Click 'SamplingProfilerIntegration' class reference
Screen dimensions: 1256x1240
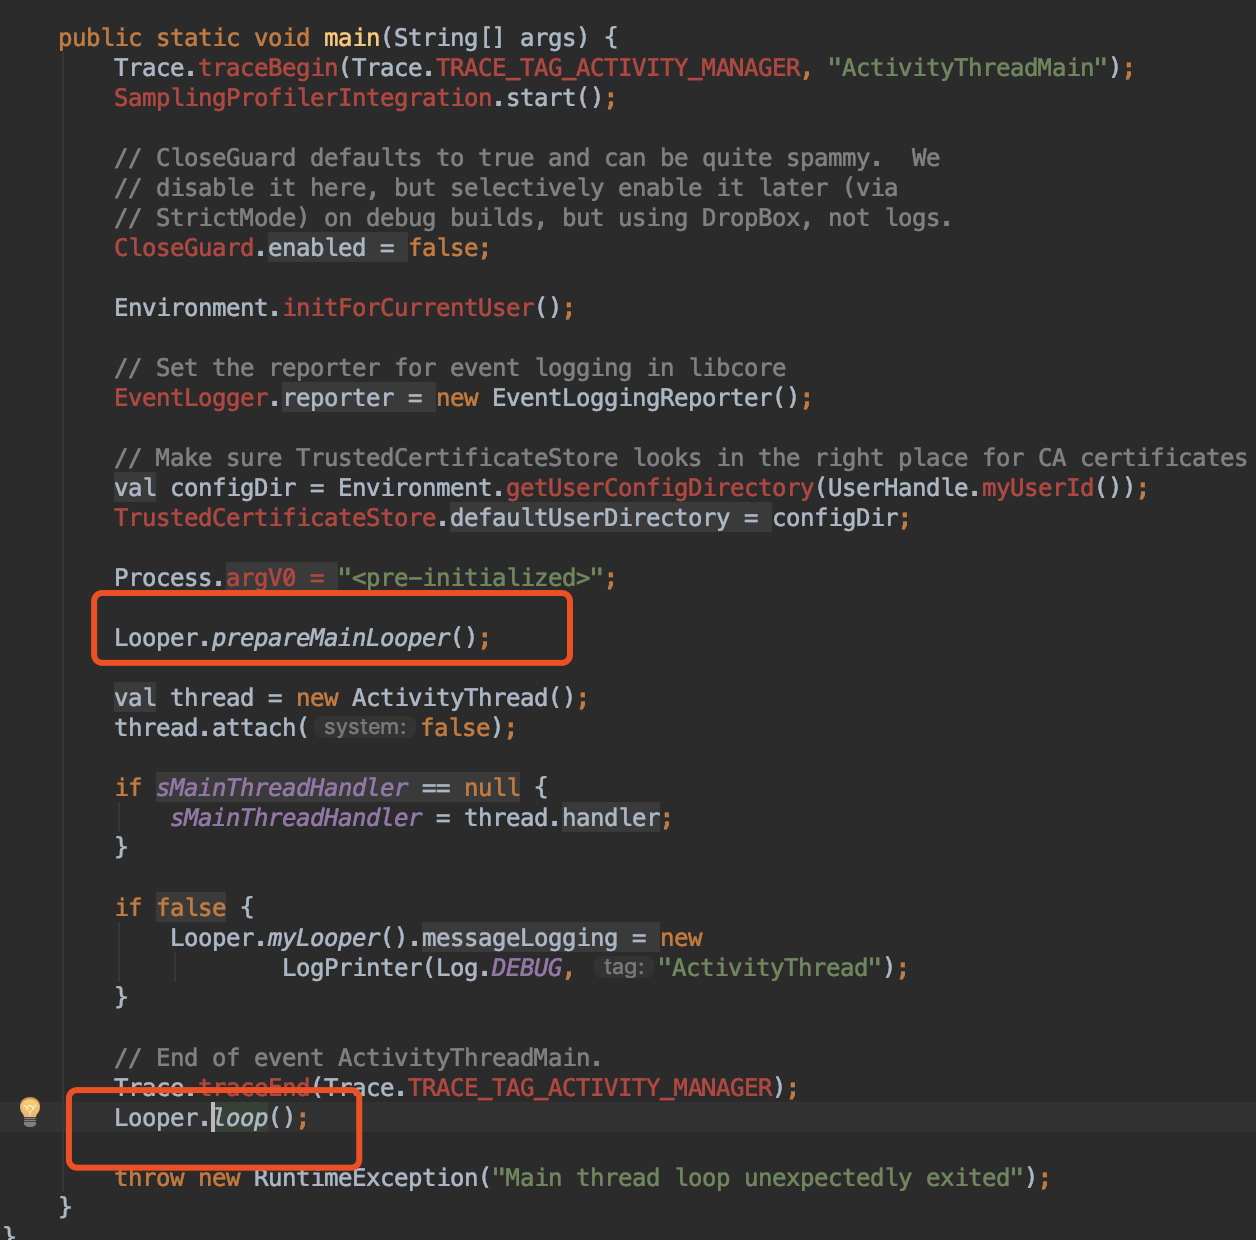tap(303, 98)
